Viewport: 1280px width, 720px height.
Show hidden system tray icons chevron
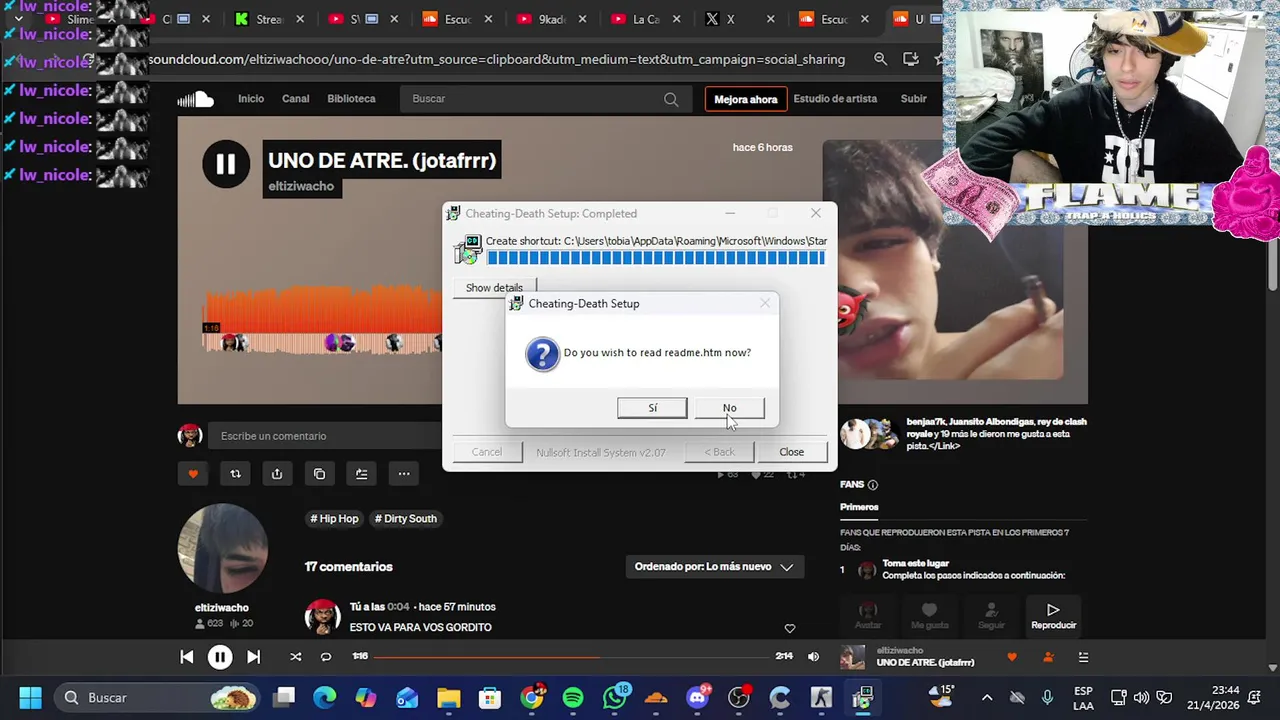(987, 697)
